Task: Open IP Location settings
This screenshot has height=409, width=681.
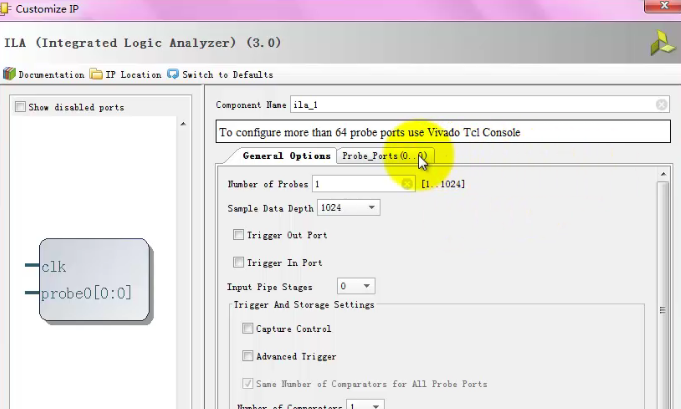Action: click(133, 75)
